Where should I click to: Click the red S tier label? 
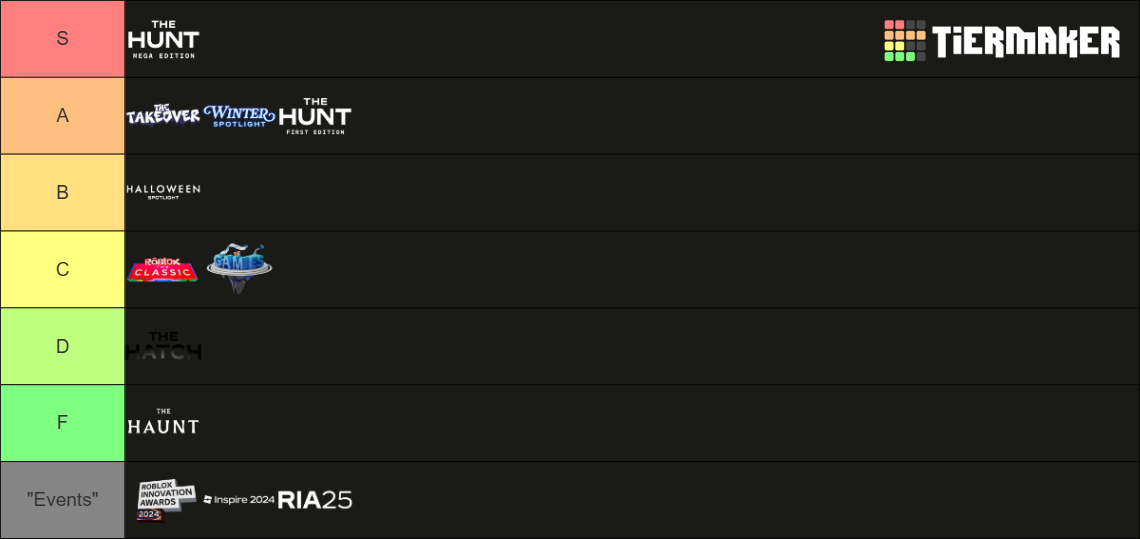tap(63, 39)
